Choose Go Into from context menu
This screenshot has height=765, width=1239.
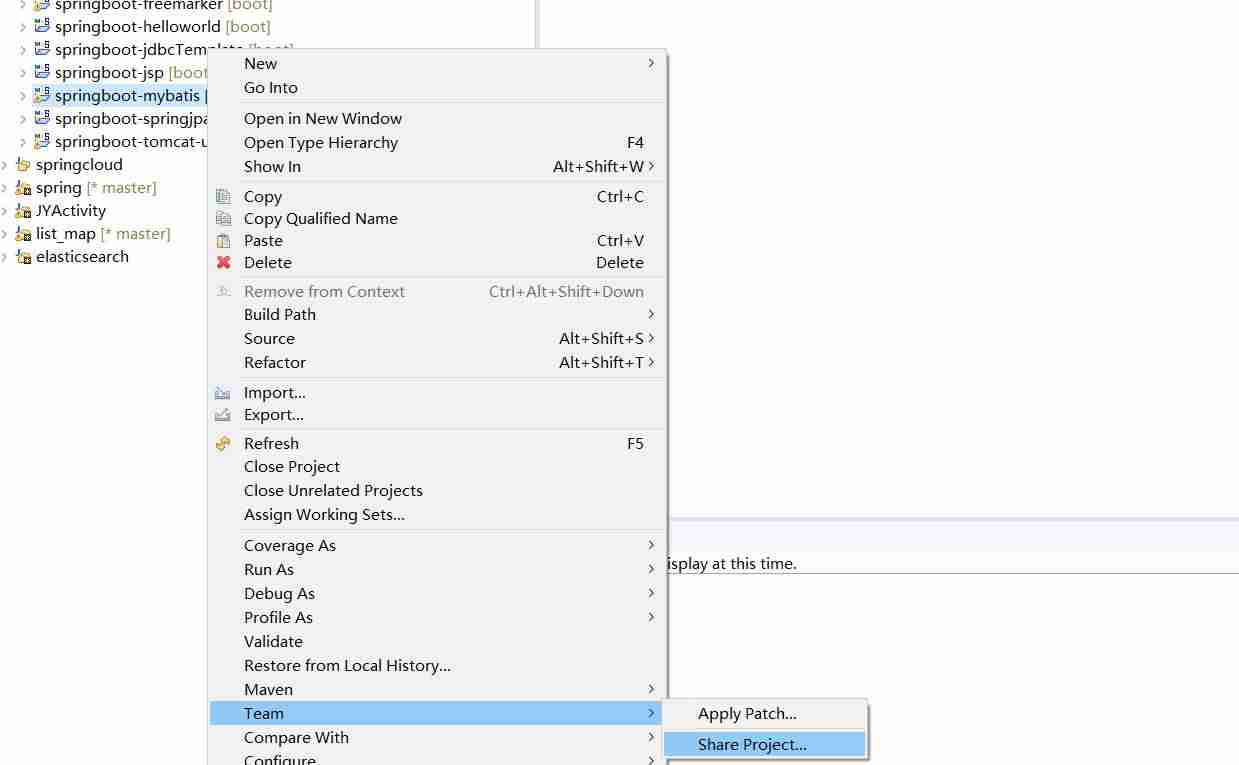(x=438, y=87)
